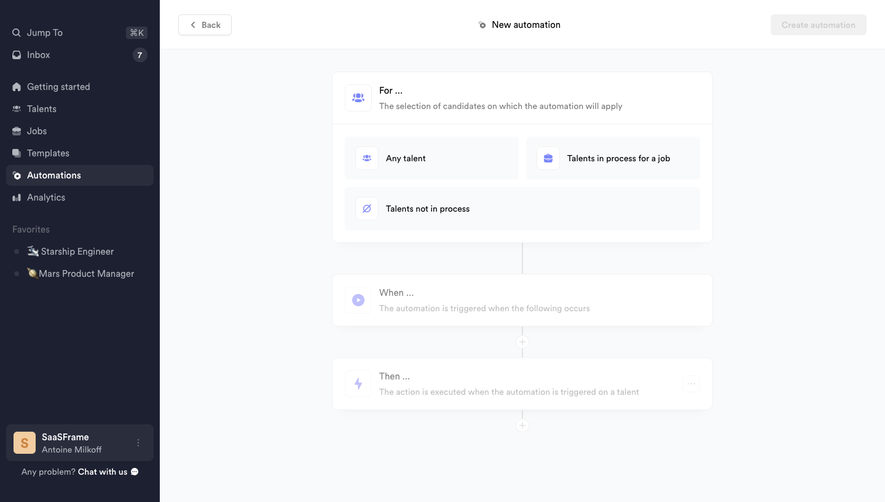Viewport: 885px width, 502px height.
Task: Select Talents in process for a job
Action: pos(613,158)
